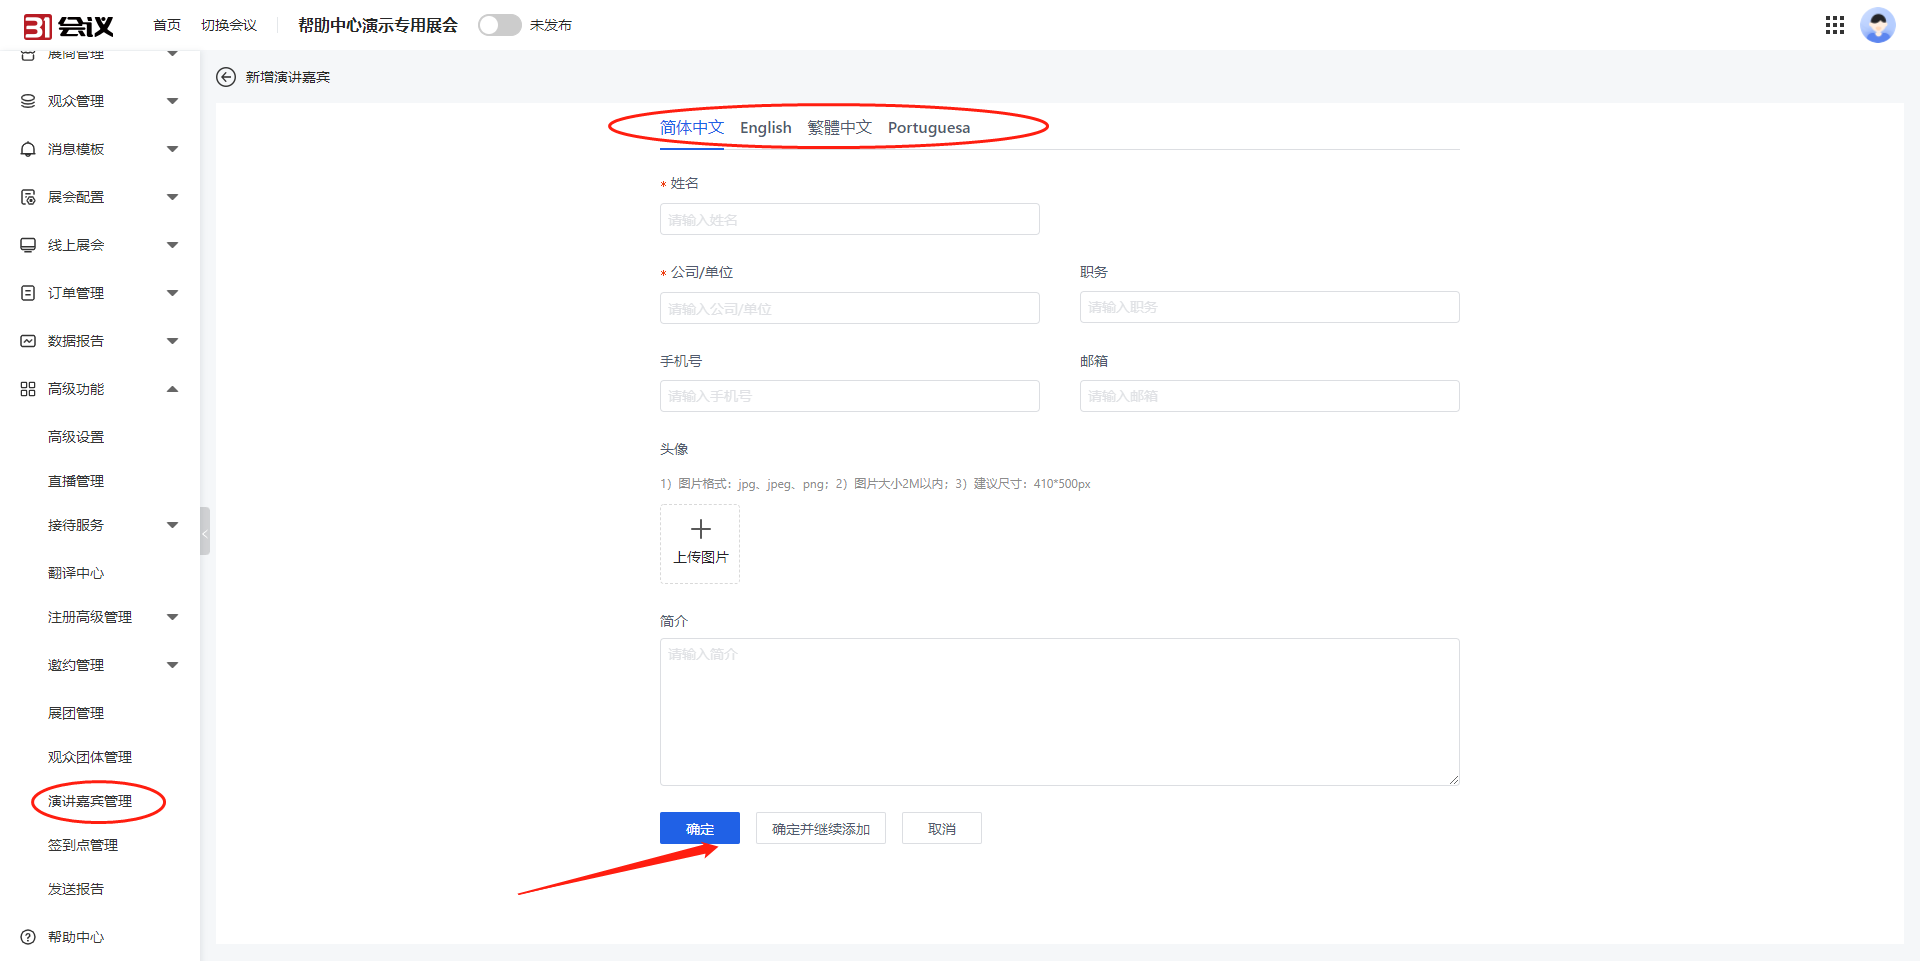Open 观众团体管理 in the sidebar
This screenshot has height=961, width=1920.
90,757
